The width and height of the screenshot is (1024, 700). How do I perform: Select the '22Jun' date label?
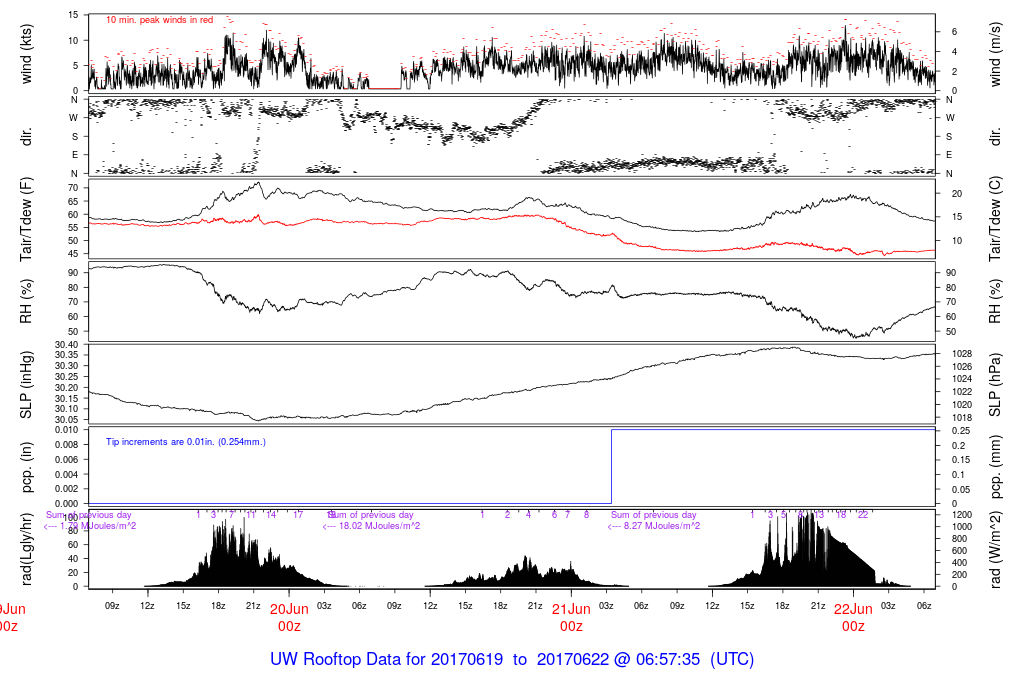click(853, 609)
